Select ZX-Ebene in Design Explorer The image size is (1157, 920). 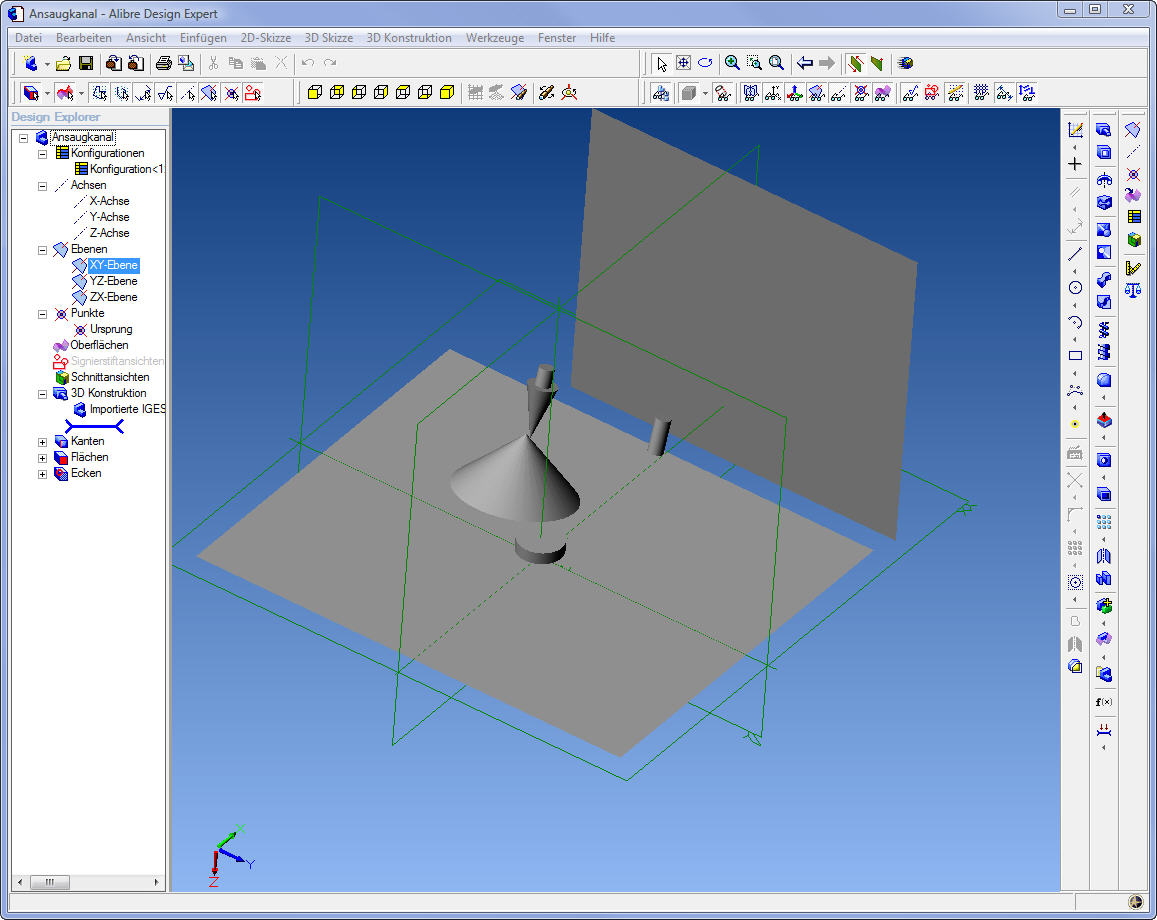(x=113, y=297)
